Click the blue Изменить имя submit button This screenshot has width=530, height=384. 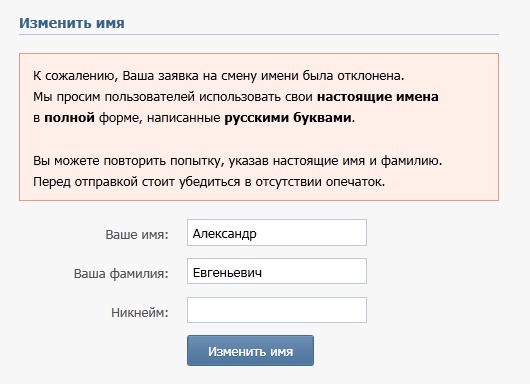(x=250, y=350)
